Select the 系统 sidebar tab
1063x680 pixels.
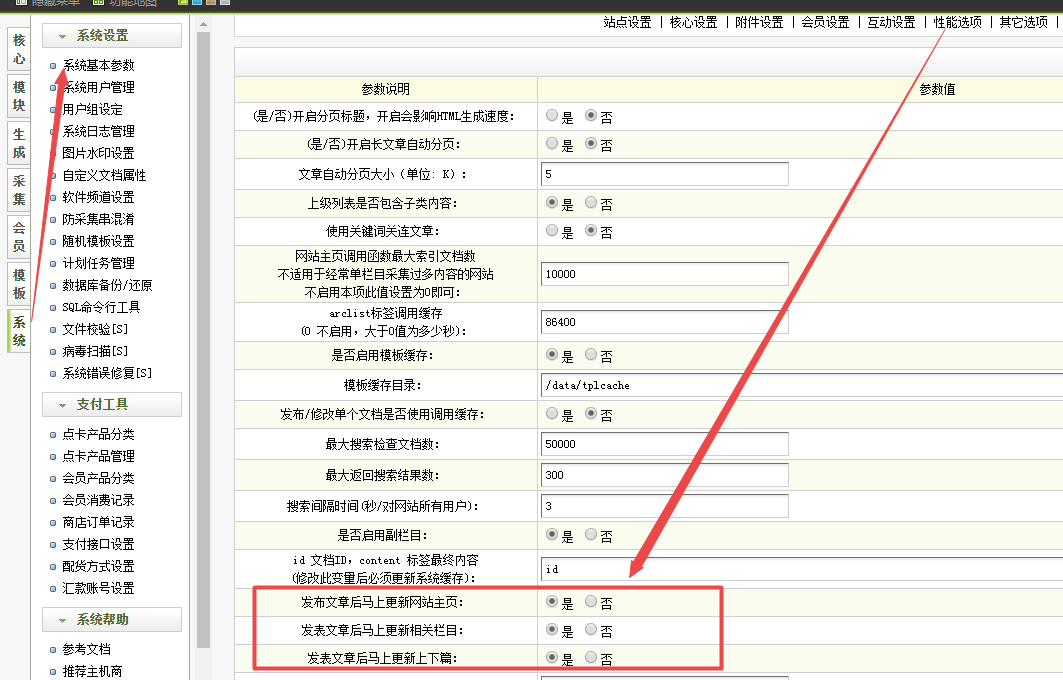[x=19, y=331]
